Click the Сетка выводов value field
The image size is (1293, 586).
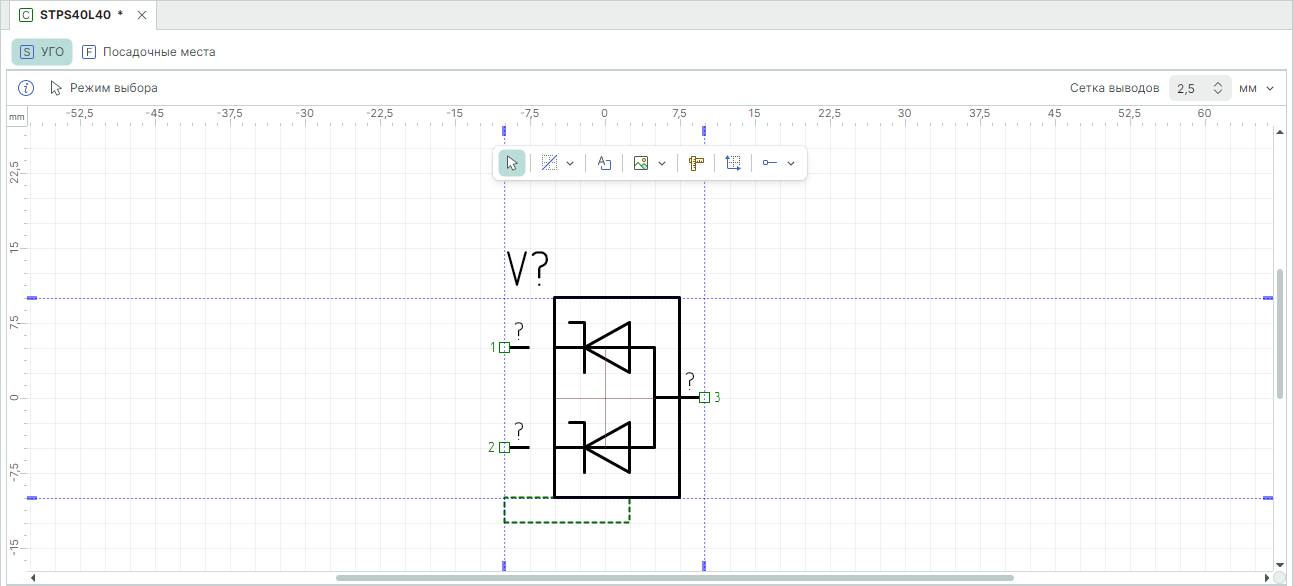tap(1188, 88)
